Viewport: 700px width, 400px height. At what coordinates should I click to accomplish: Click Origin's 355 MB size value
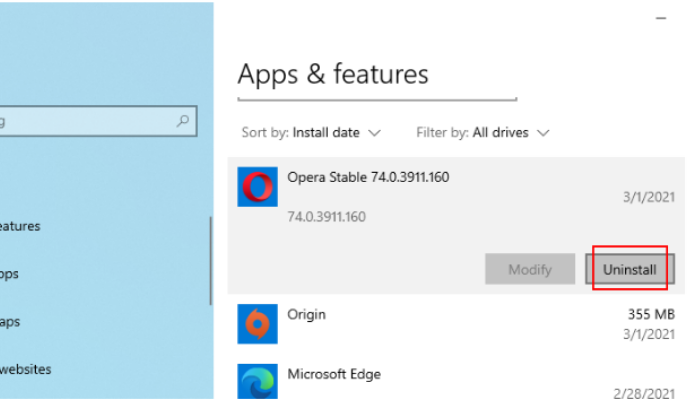651,314
